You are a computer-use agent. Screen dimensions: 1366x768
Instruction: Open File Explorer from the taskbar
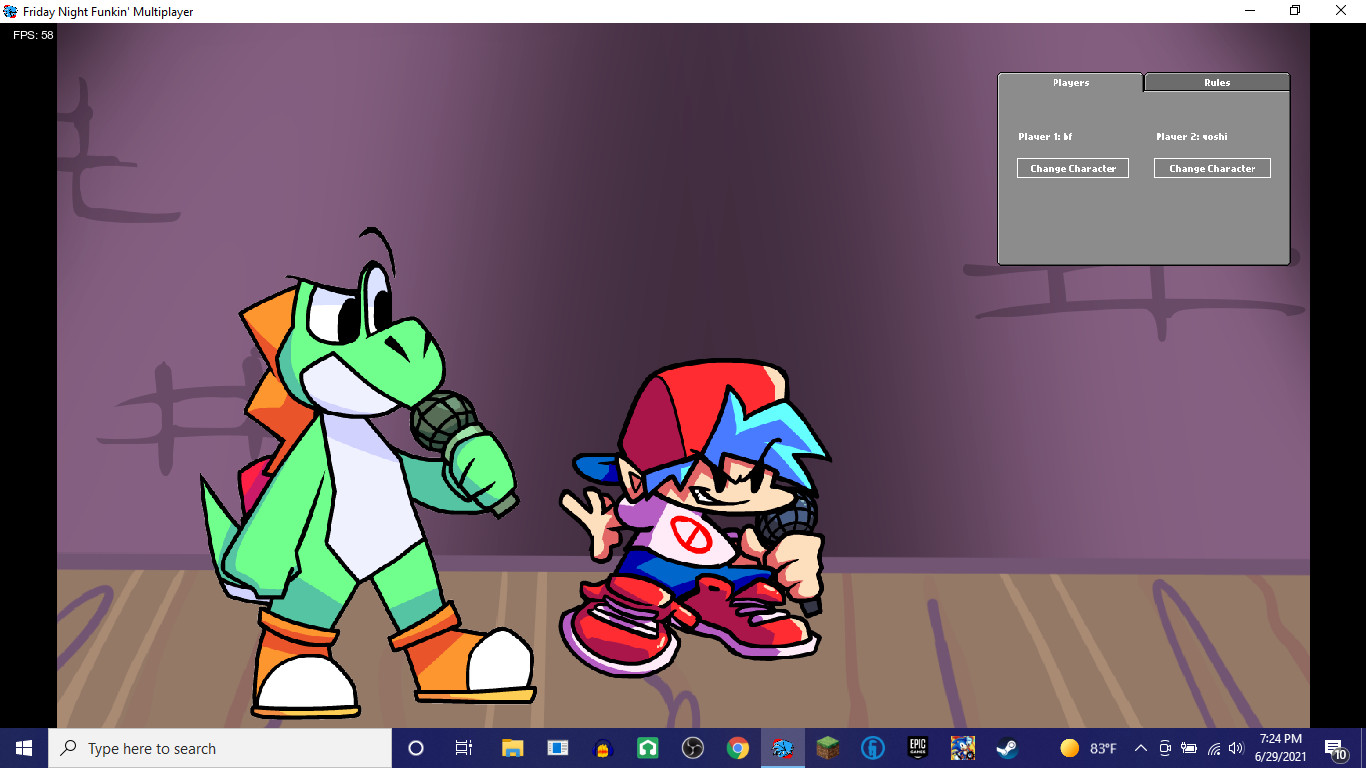click(511, 747)
